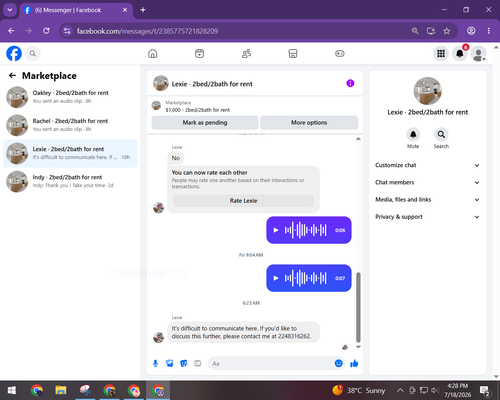500x400 pixels.
Task: Click the Facebook logo icon
Action: tap(14, 53)
